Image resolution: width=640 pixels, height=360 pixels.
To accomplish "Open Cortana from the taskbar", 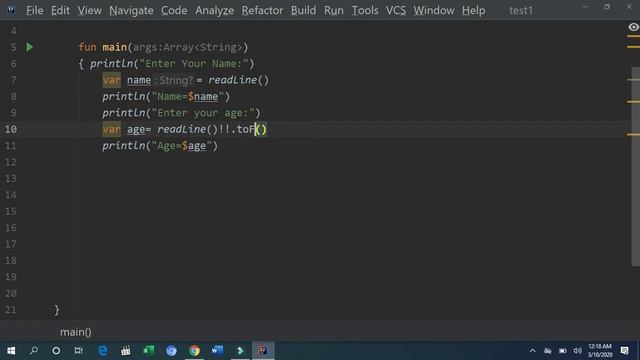I will tap(56, 351).
